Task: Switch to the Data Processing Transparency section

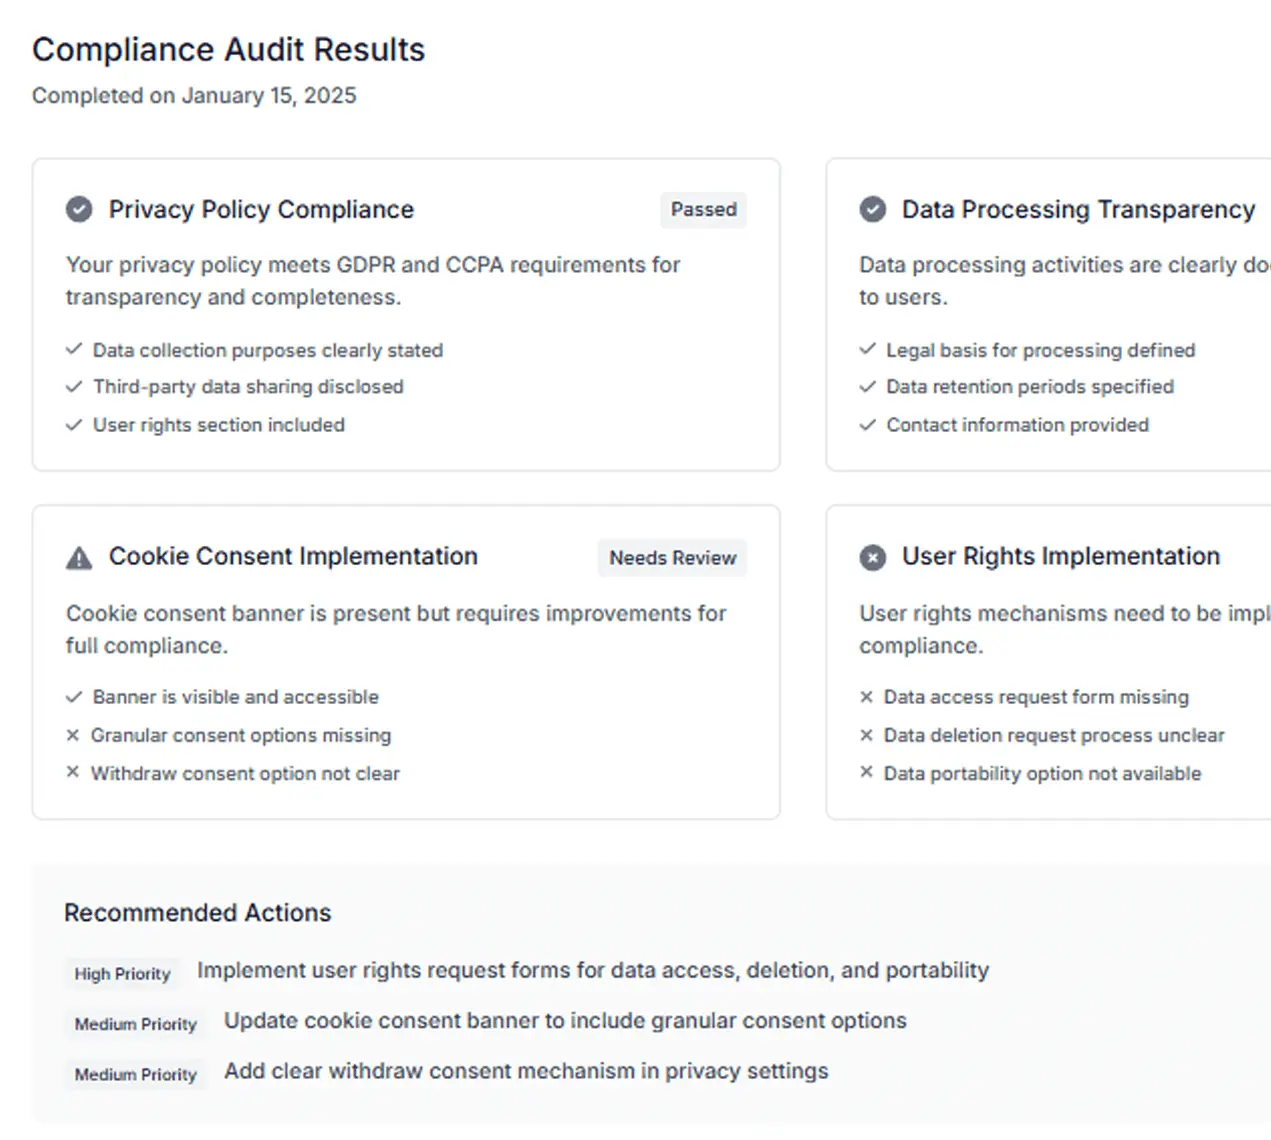Action: click(x=1078, y=209)
